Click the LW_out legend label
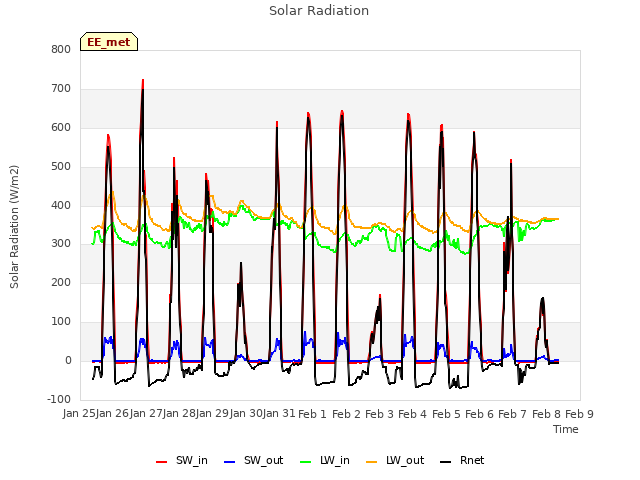The height and width of the screenshot is (480, 640). point(405,460)
